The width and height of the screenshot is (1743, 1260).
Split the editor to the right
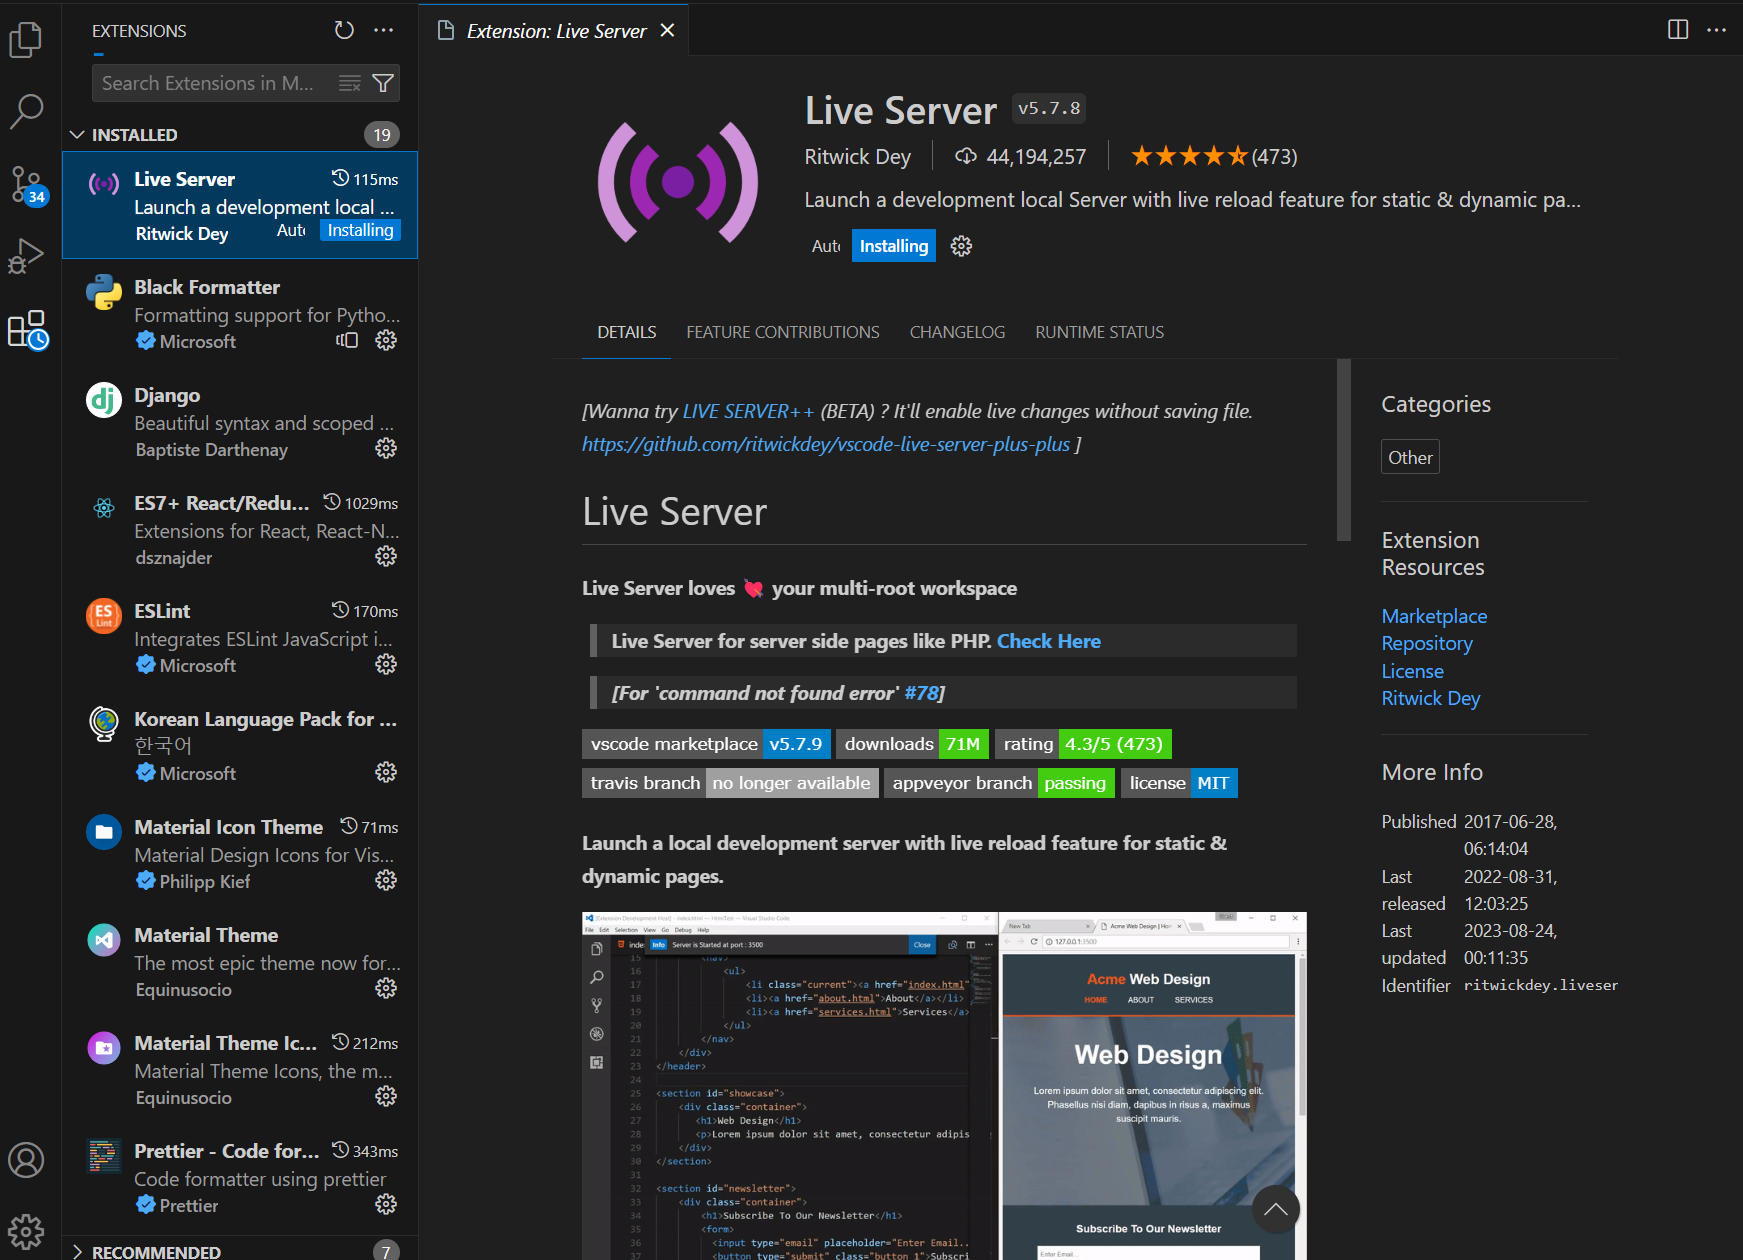coord(1678,30)
